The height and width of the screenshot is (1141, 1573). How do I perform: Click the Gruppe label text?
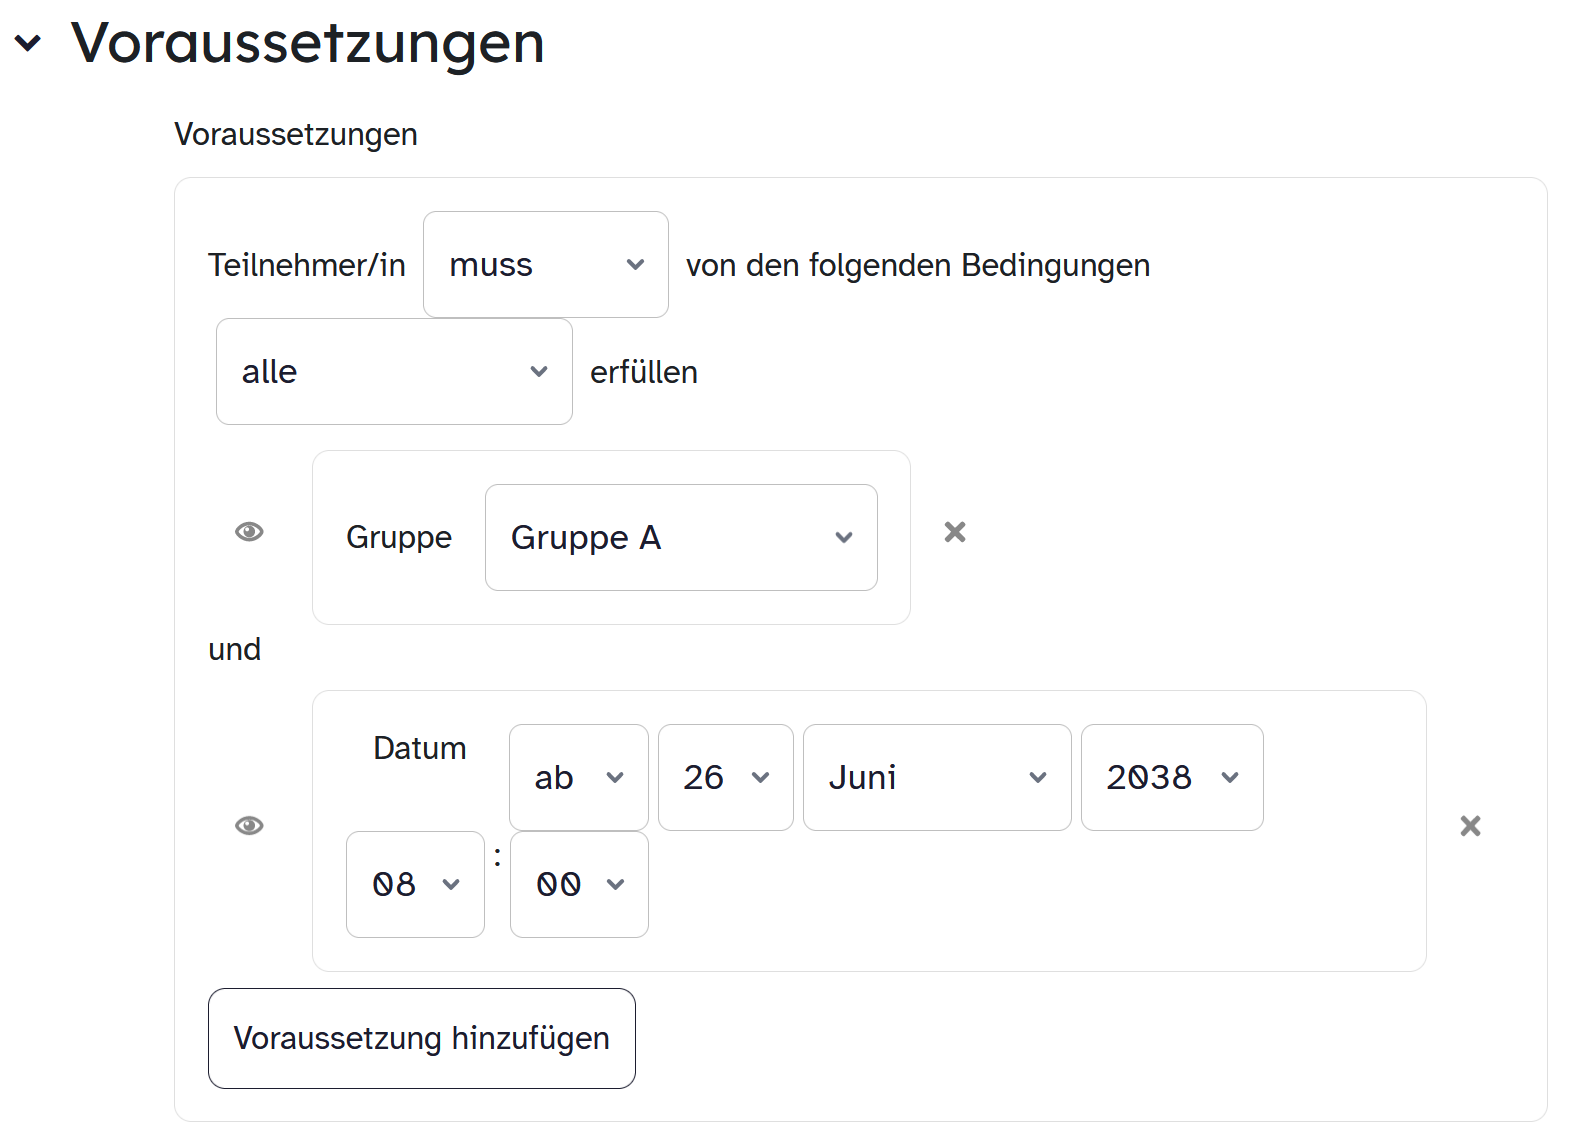(398, 538)
